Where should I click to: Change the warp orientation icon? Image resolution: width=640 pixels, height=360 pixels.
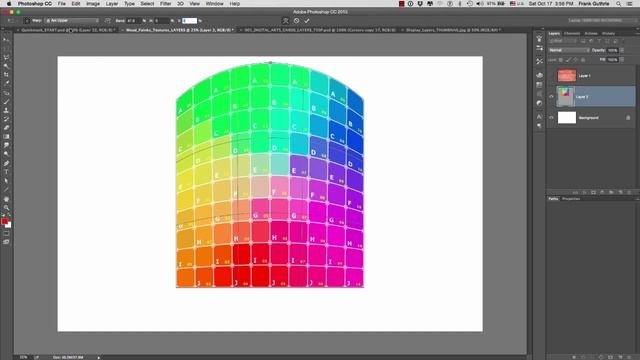[108, 20]
